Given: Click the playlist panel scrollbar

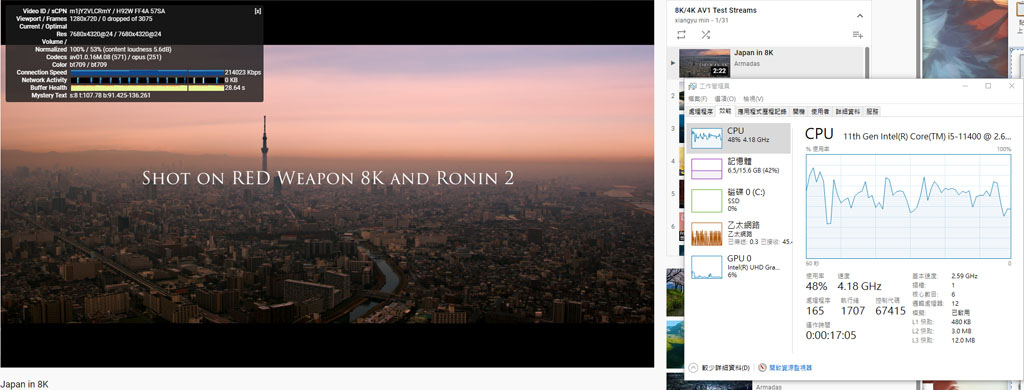Looking at the screenshot, I should click(x=867, y=62).
